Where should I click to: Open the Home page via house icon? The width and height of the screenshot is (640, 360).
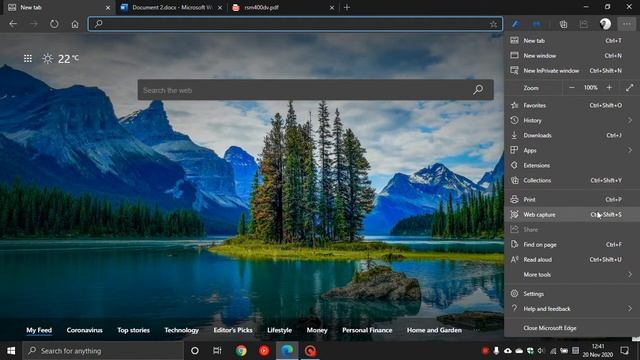tap(75, 24)
